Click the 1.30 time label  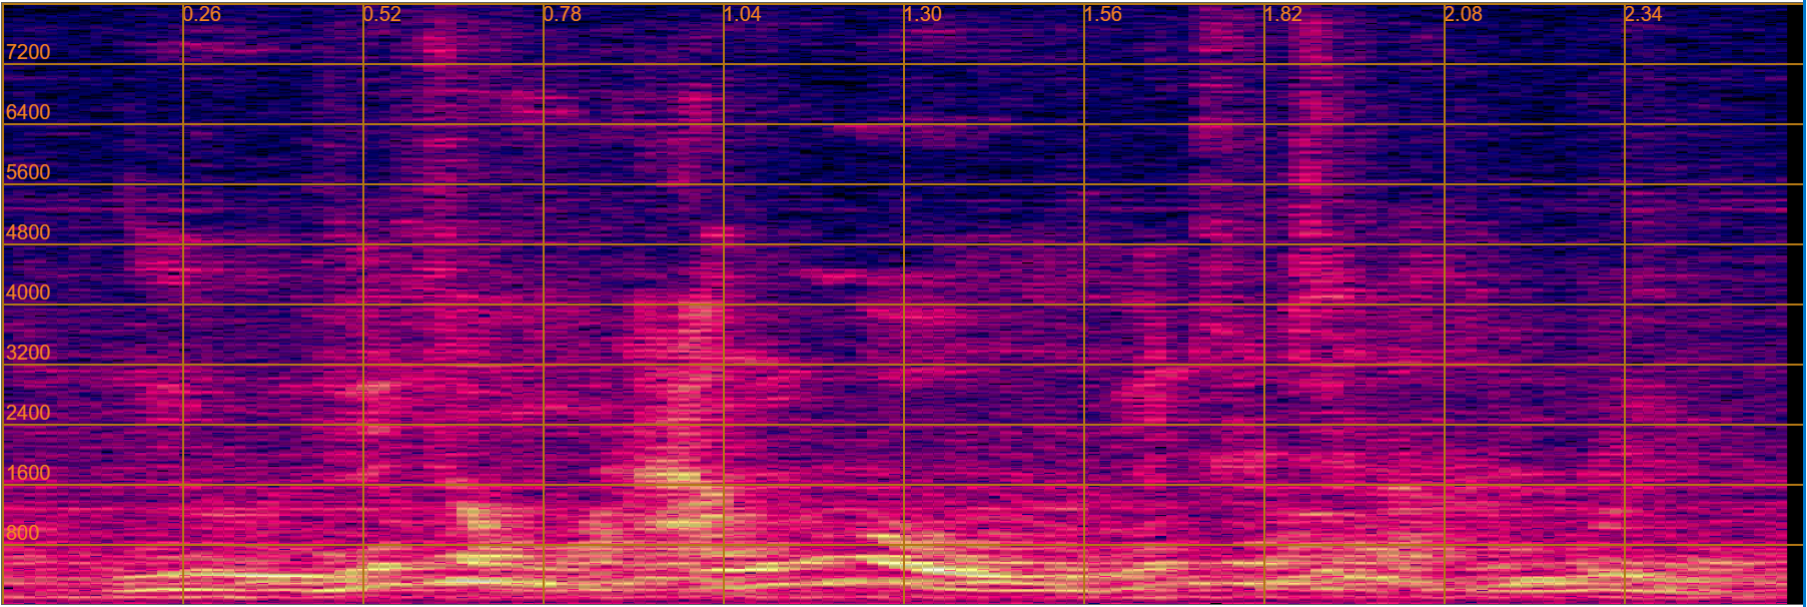click(x=923, y=14)
